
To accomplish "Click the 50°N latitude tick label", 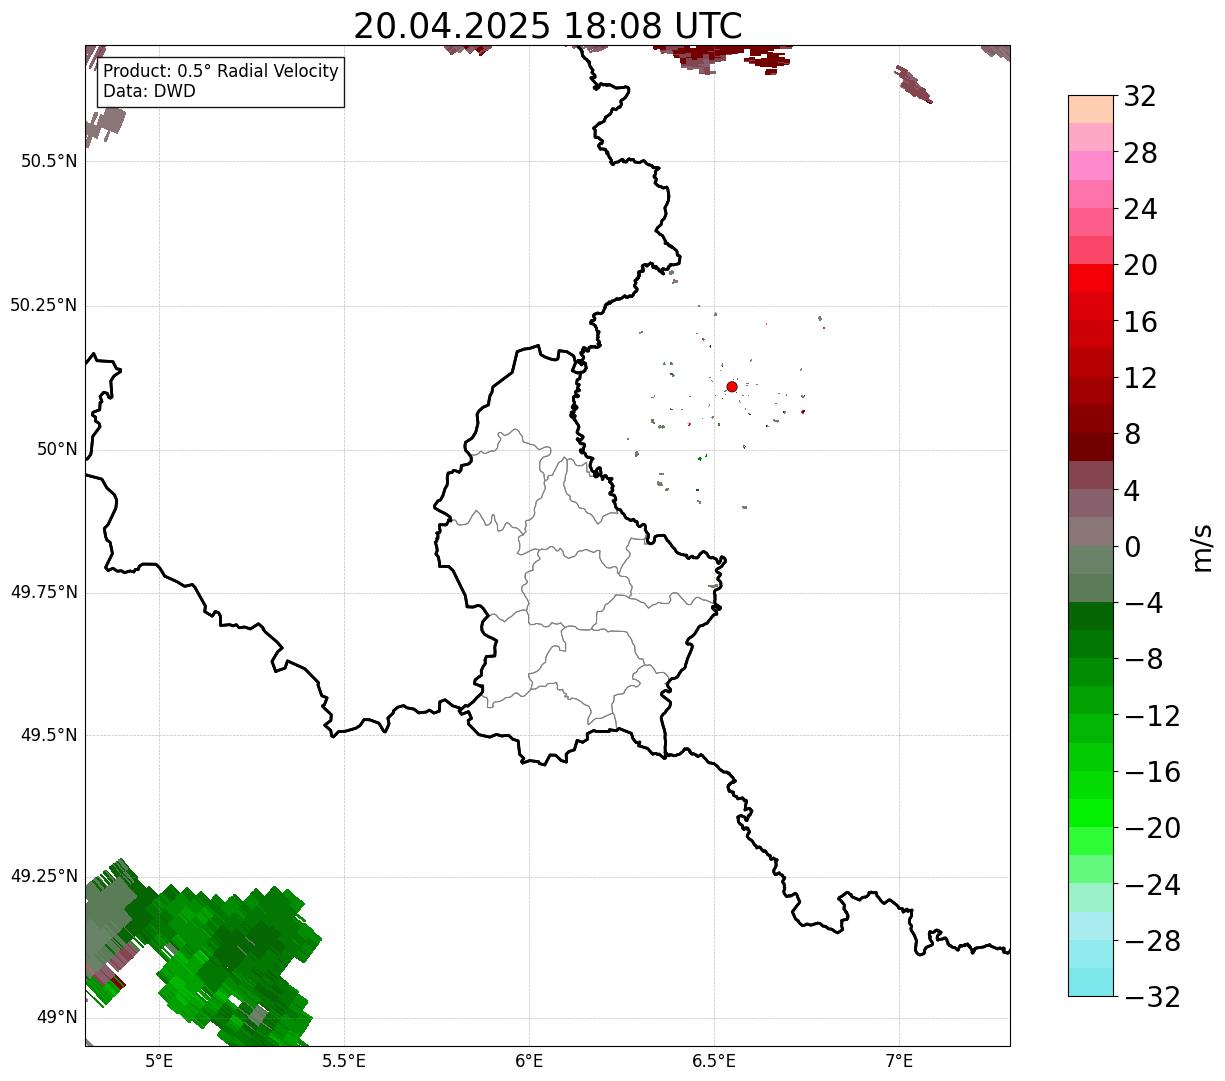I will [57, 449].
